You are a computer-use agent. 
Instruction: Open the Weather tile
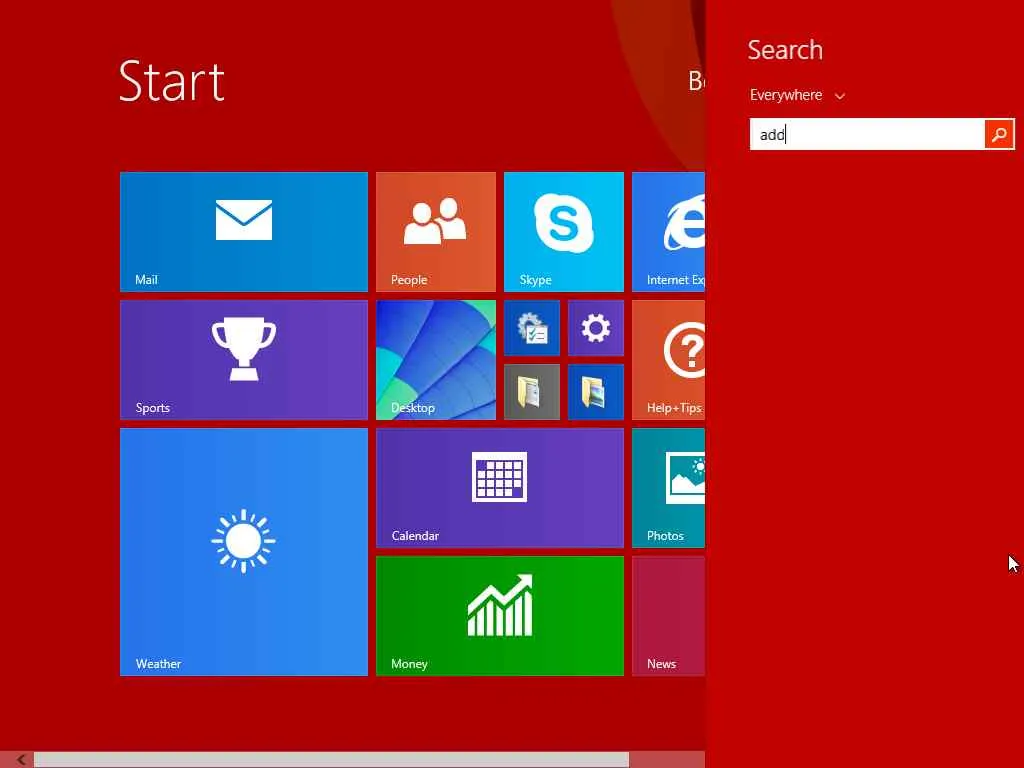pos(244,552)
